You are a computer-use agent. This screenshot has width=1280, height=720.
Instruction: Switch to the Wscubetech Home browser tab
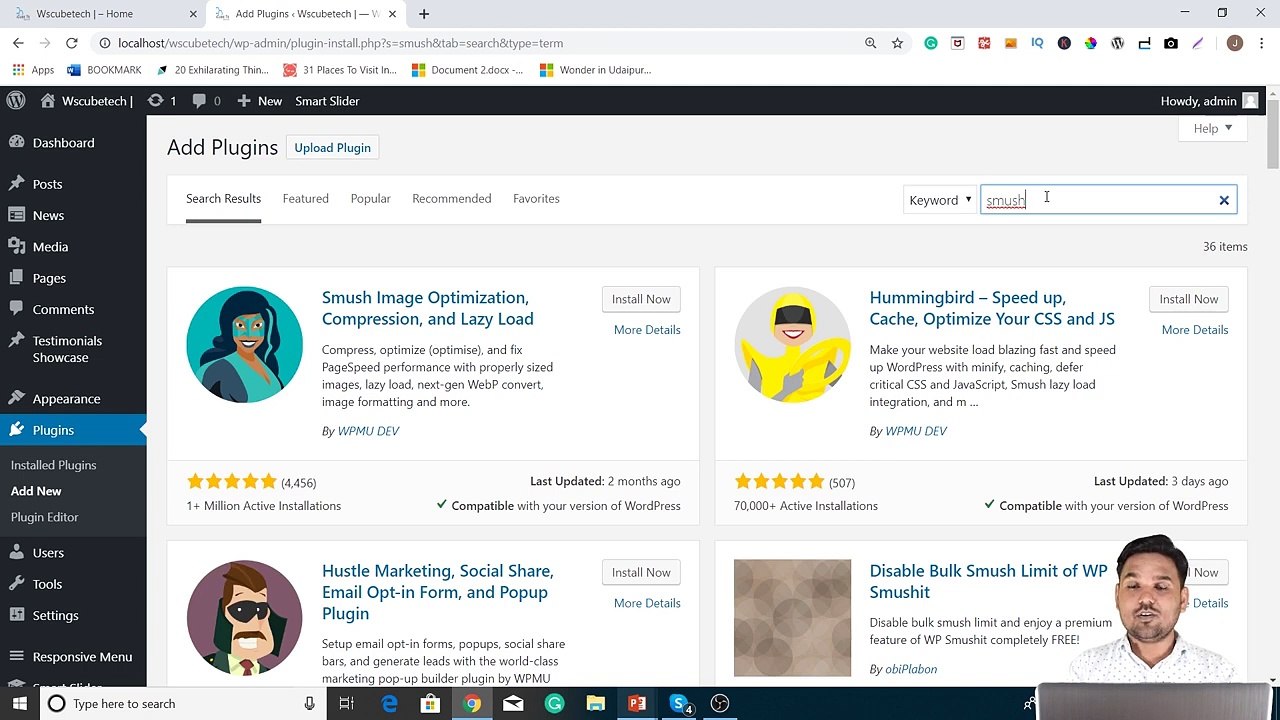point(103,14)
